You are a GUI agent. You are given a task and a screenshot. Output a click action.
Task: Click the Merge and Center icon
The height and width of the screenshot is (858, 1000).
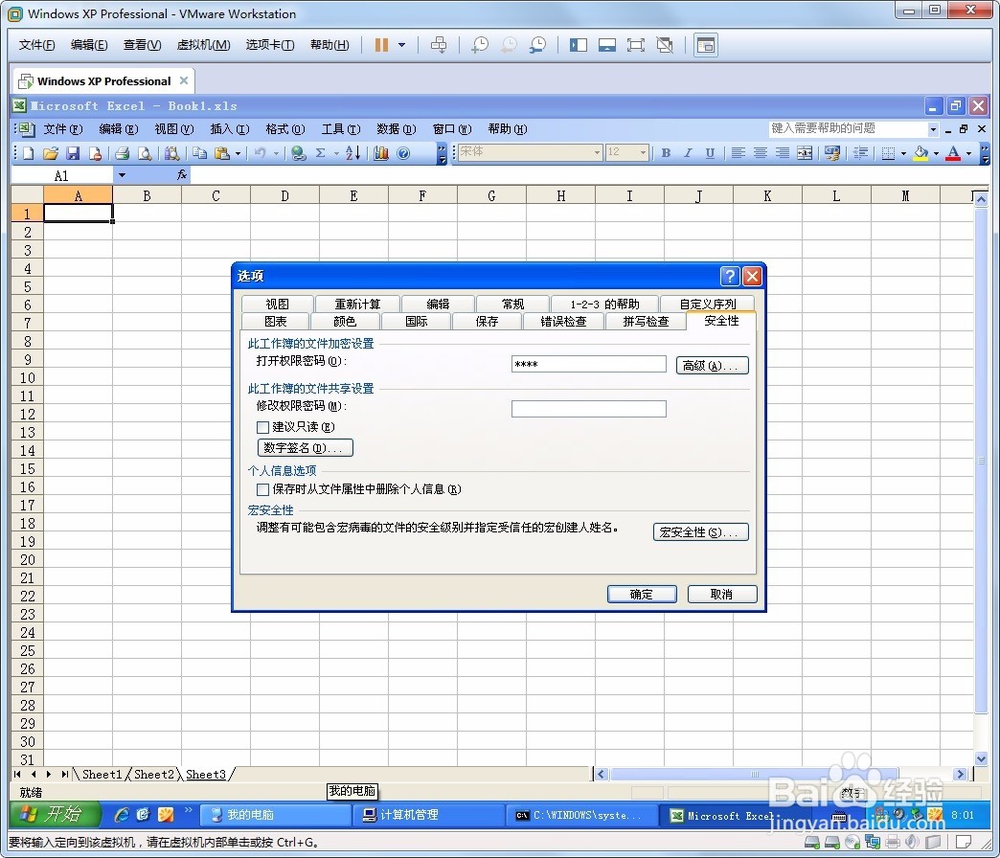pos(805,153)
